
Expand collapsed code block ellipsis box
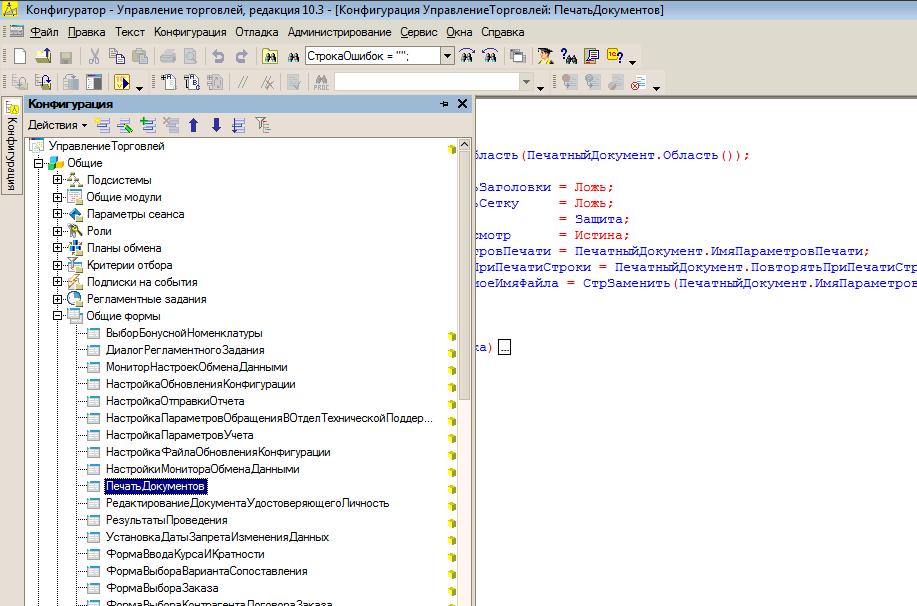(504, 347)
